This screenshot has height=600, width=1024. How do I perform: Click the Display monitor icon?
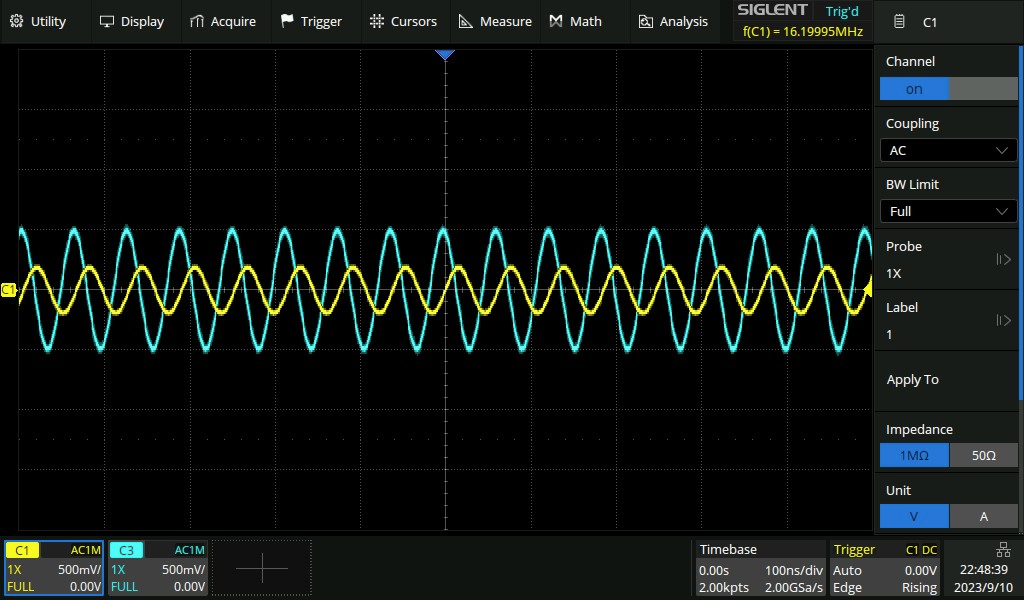(x=106, y=21)
